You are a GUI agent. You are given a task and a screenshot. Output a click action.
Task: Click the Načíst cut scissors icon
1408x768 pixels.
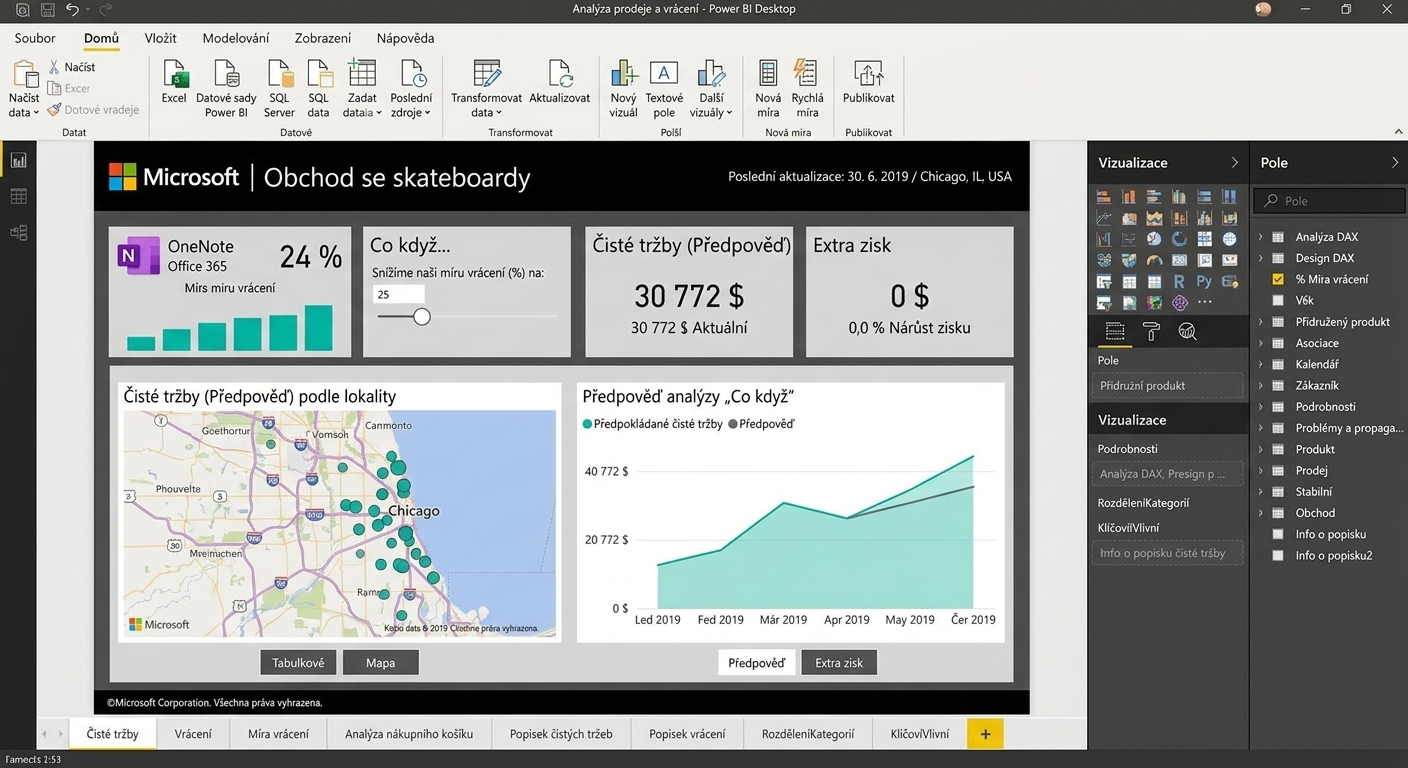pyautogui.click(x=55, y=67)
